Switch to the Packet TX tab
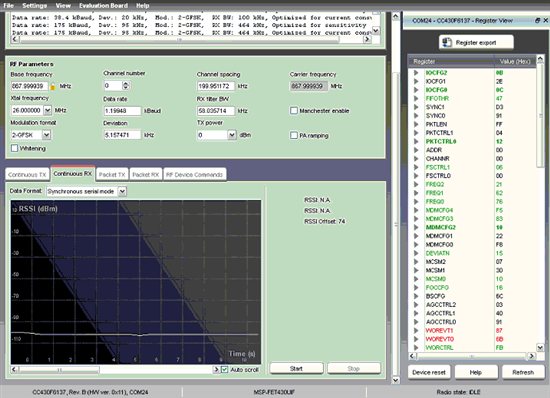The width and height of the screenshot is (550, 398). coord(112,175)
